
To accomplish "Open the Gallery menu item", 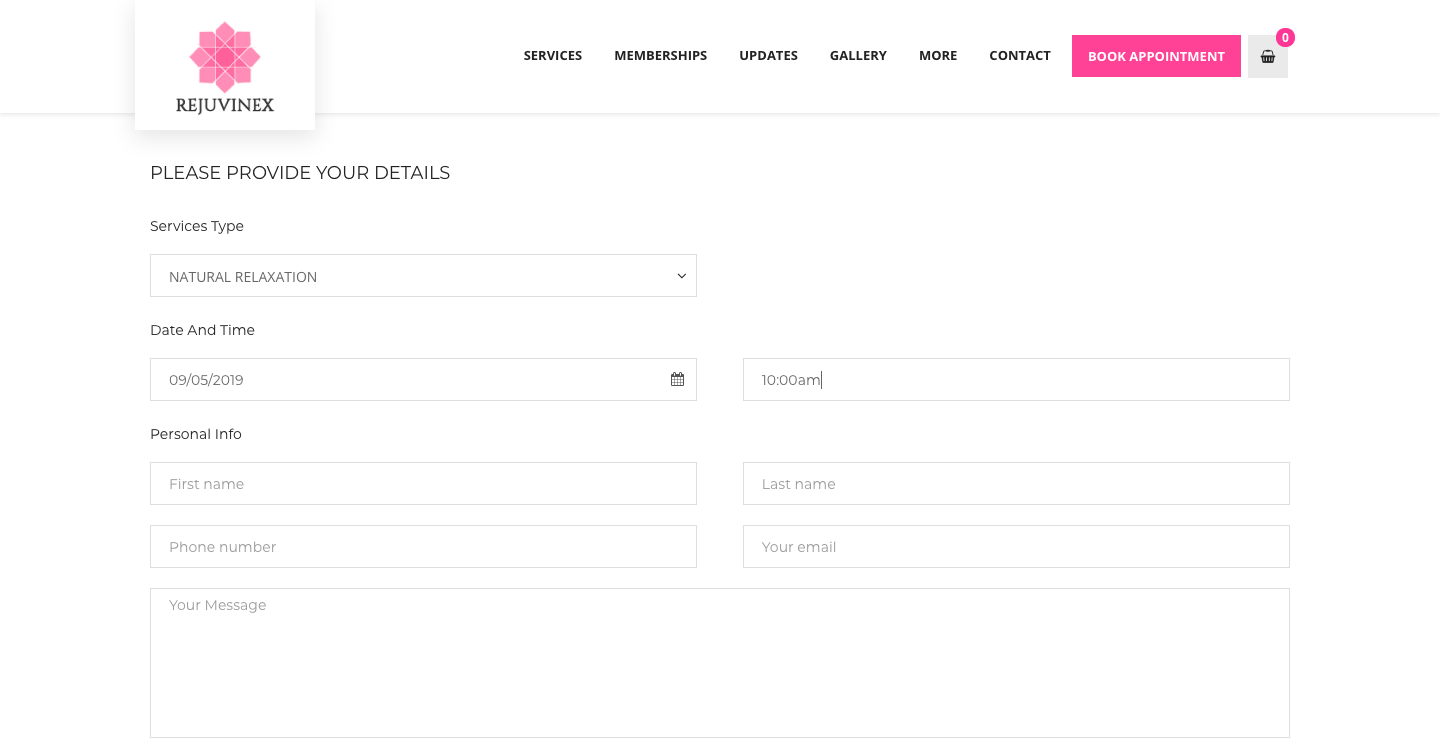I will point(858,56).
